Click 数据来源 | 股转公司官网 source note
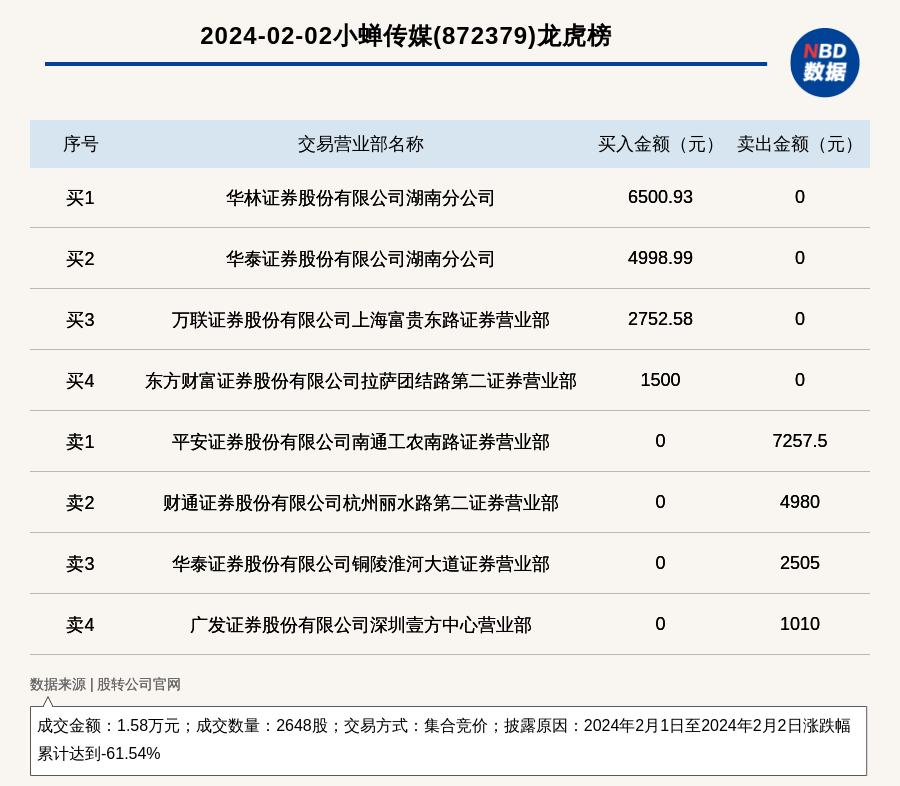The width and height of the screenshot is (900, 786). point(105,684)
